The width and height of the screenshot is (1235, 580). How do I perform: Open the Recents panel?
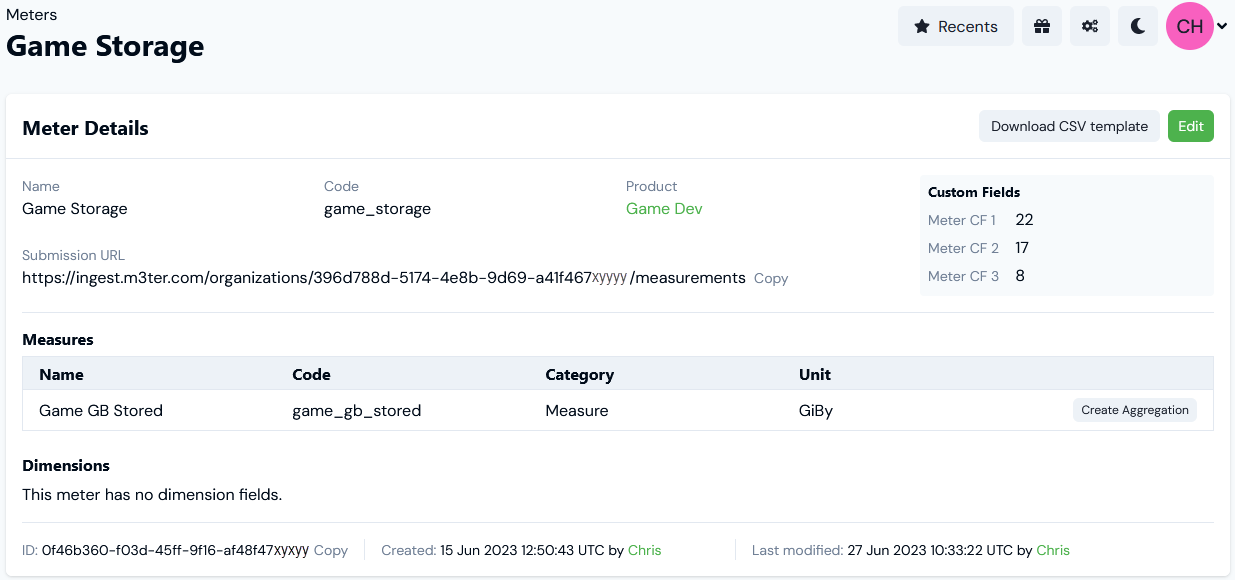click(955, 26)
